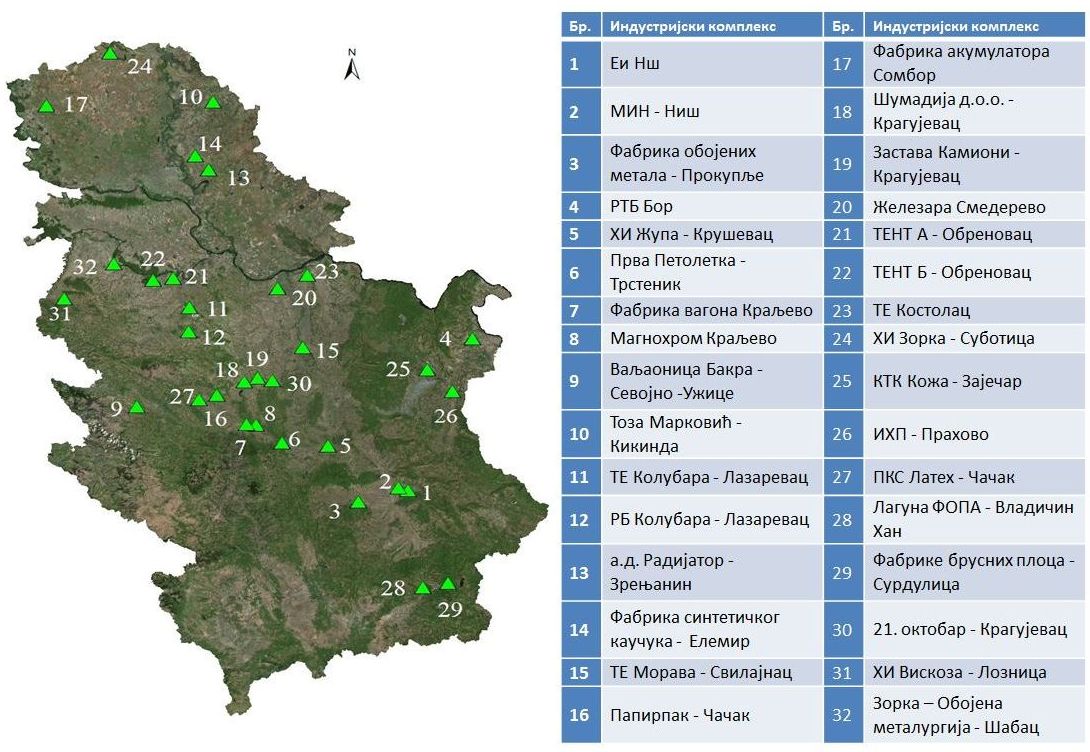This screenshot has height=752, width=1090.
Task: Pick map marker triangle number 3
Action: click(358, 502)
